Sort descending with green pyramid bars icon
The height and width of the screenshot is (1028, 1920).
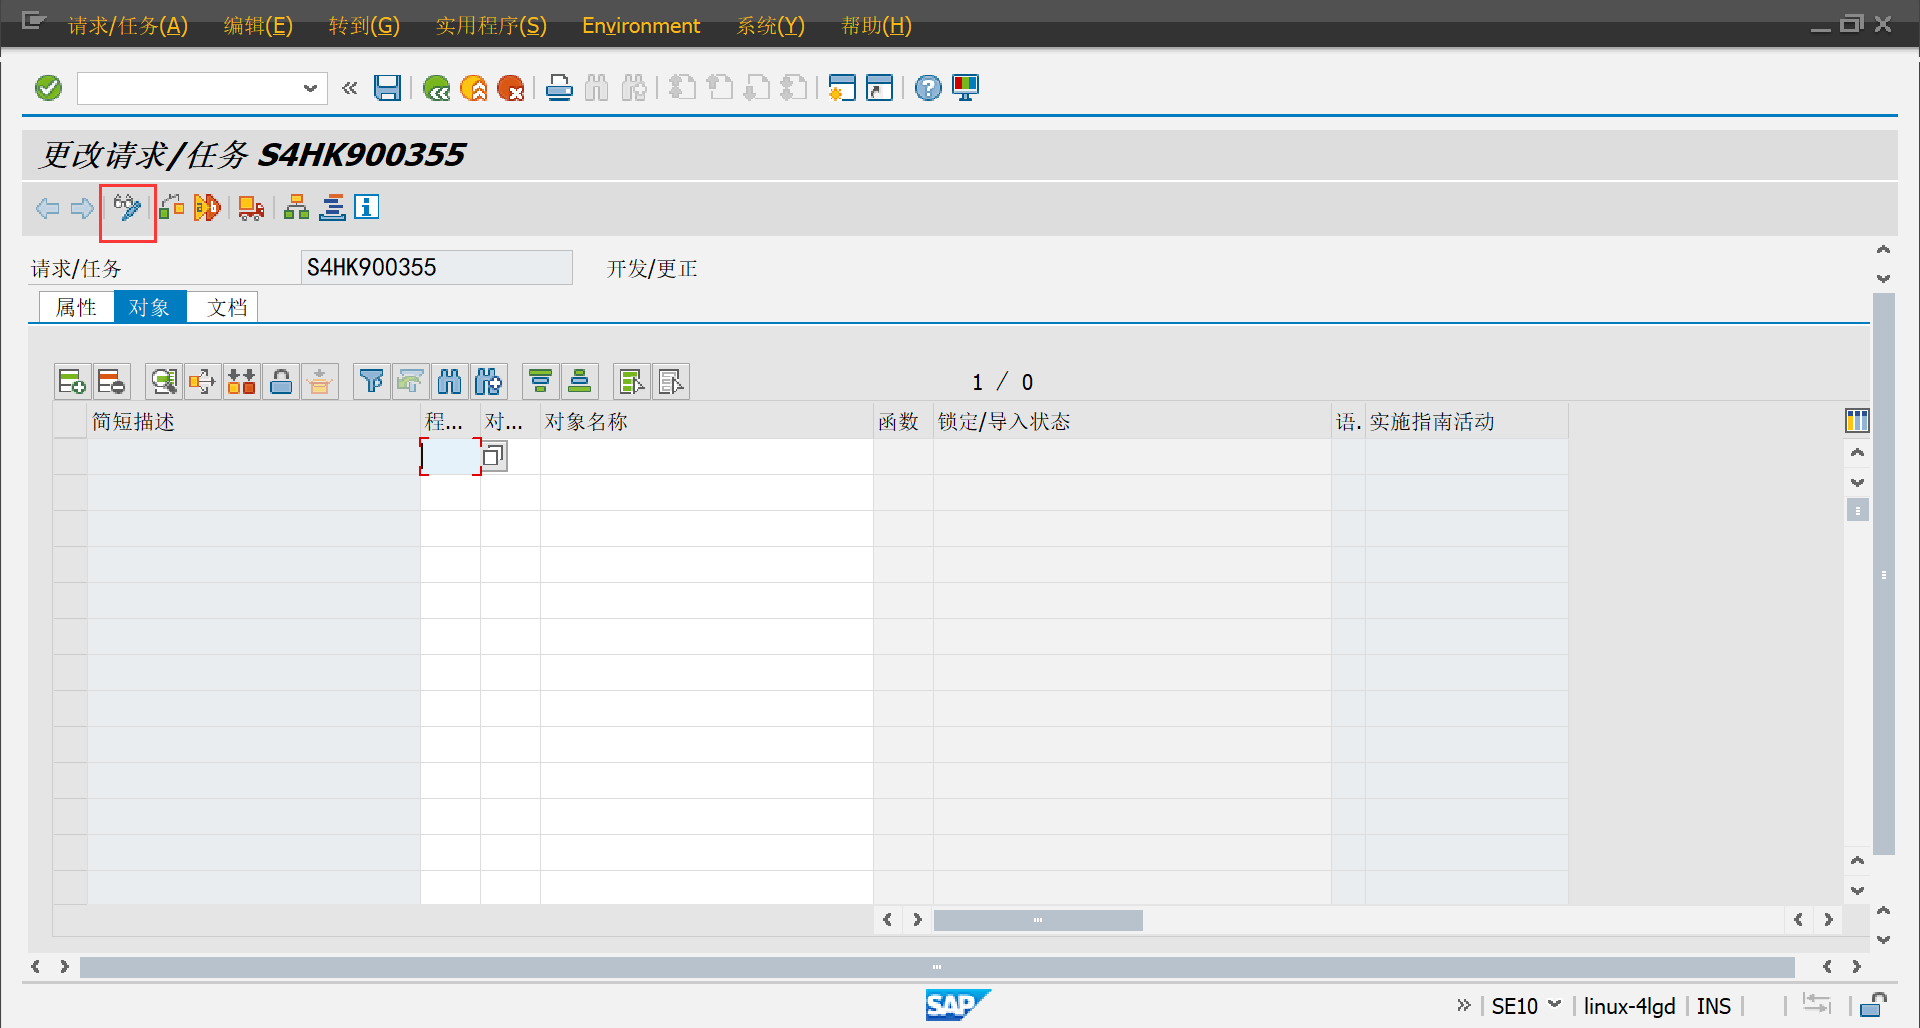point(580,381)
